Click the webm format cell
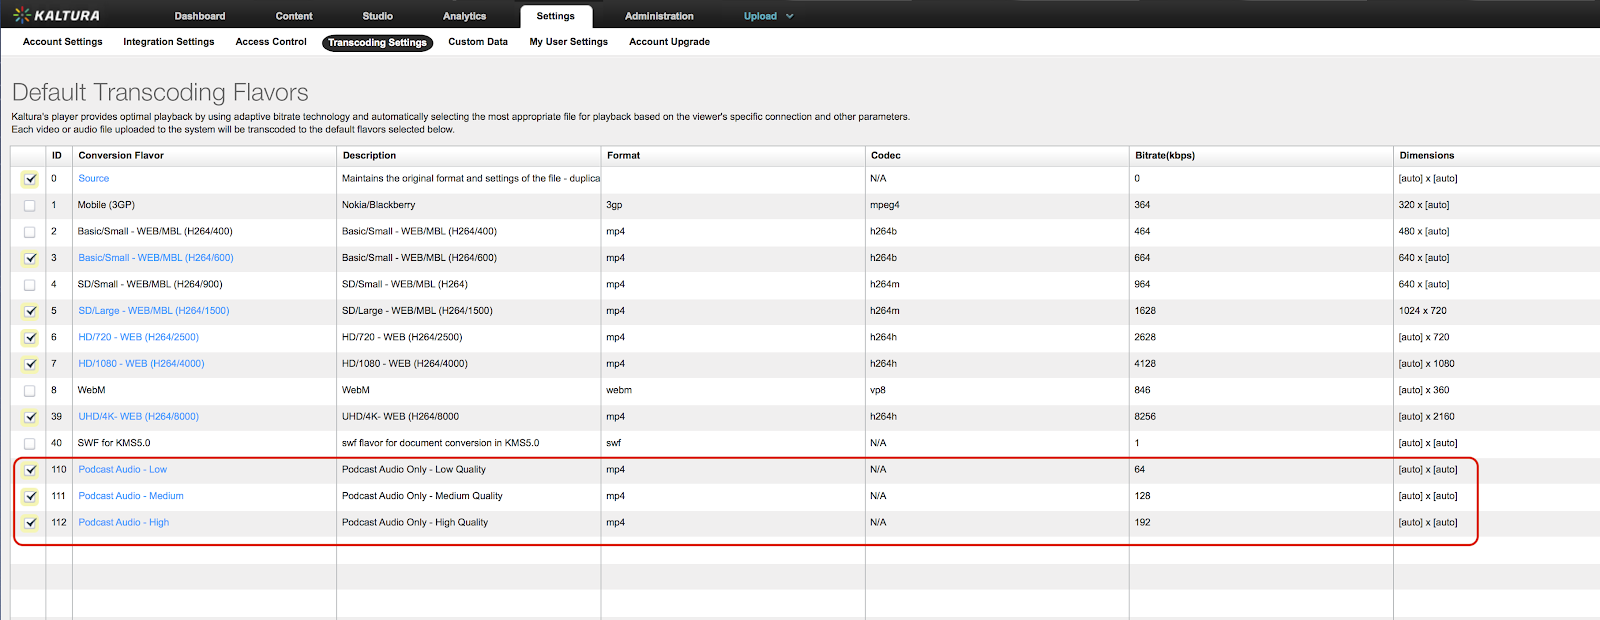This screenshot has height=620, width=1600. pyautogui.click(x=619, y=390)
